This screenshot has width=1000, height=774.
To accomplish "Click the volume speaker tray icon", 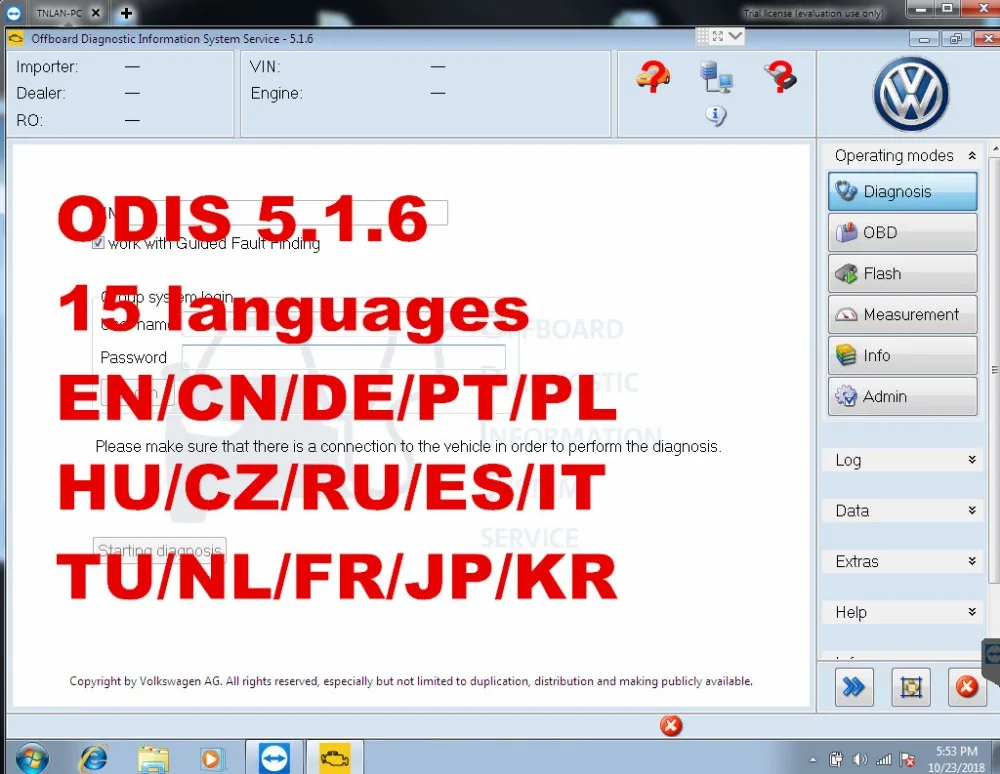I will tap(859, 759).
